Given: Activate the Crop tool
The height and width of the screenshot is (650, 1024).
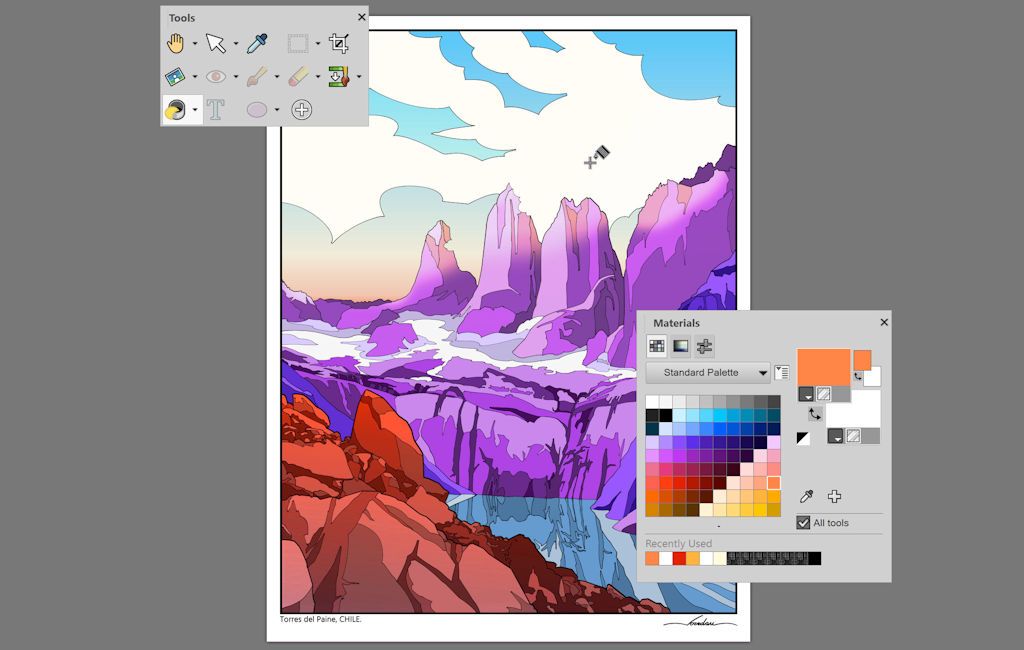Looking at the screenshot, I should coord(340,42).
